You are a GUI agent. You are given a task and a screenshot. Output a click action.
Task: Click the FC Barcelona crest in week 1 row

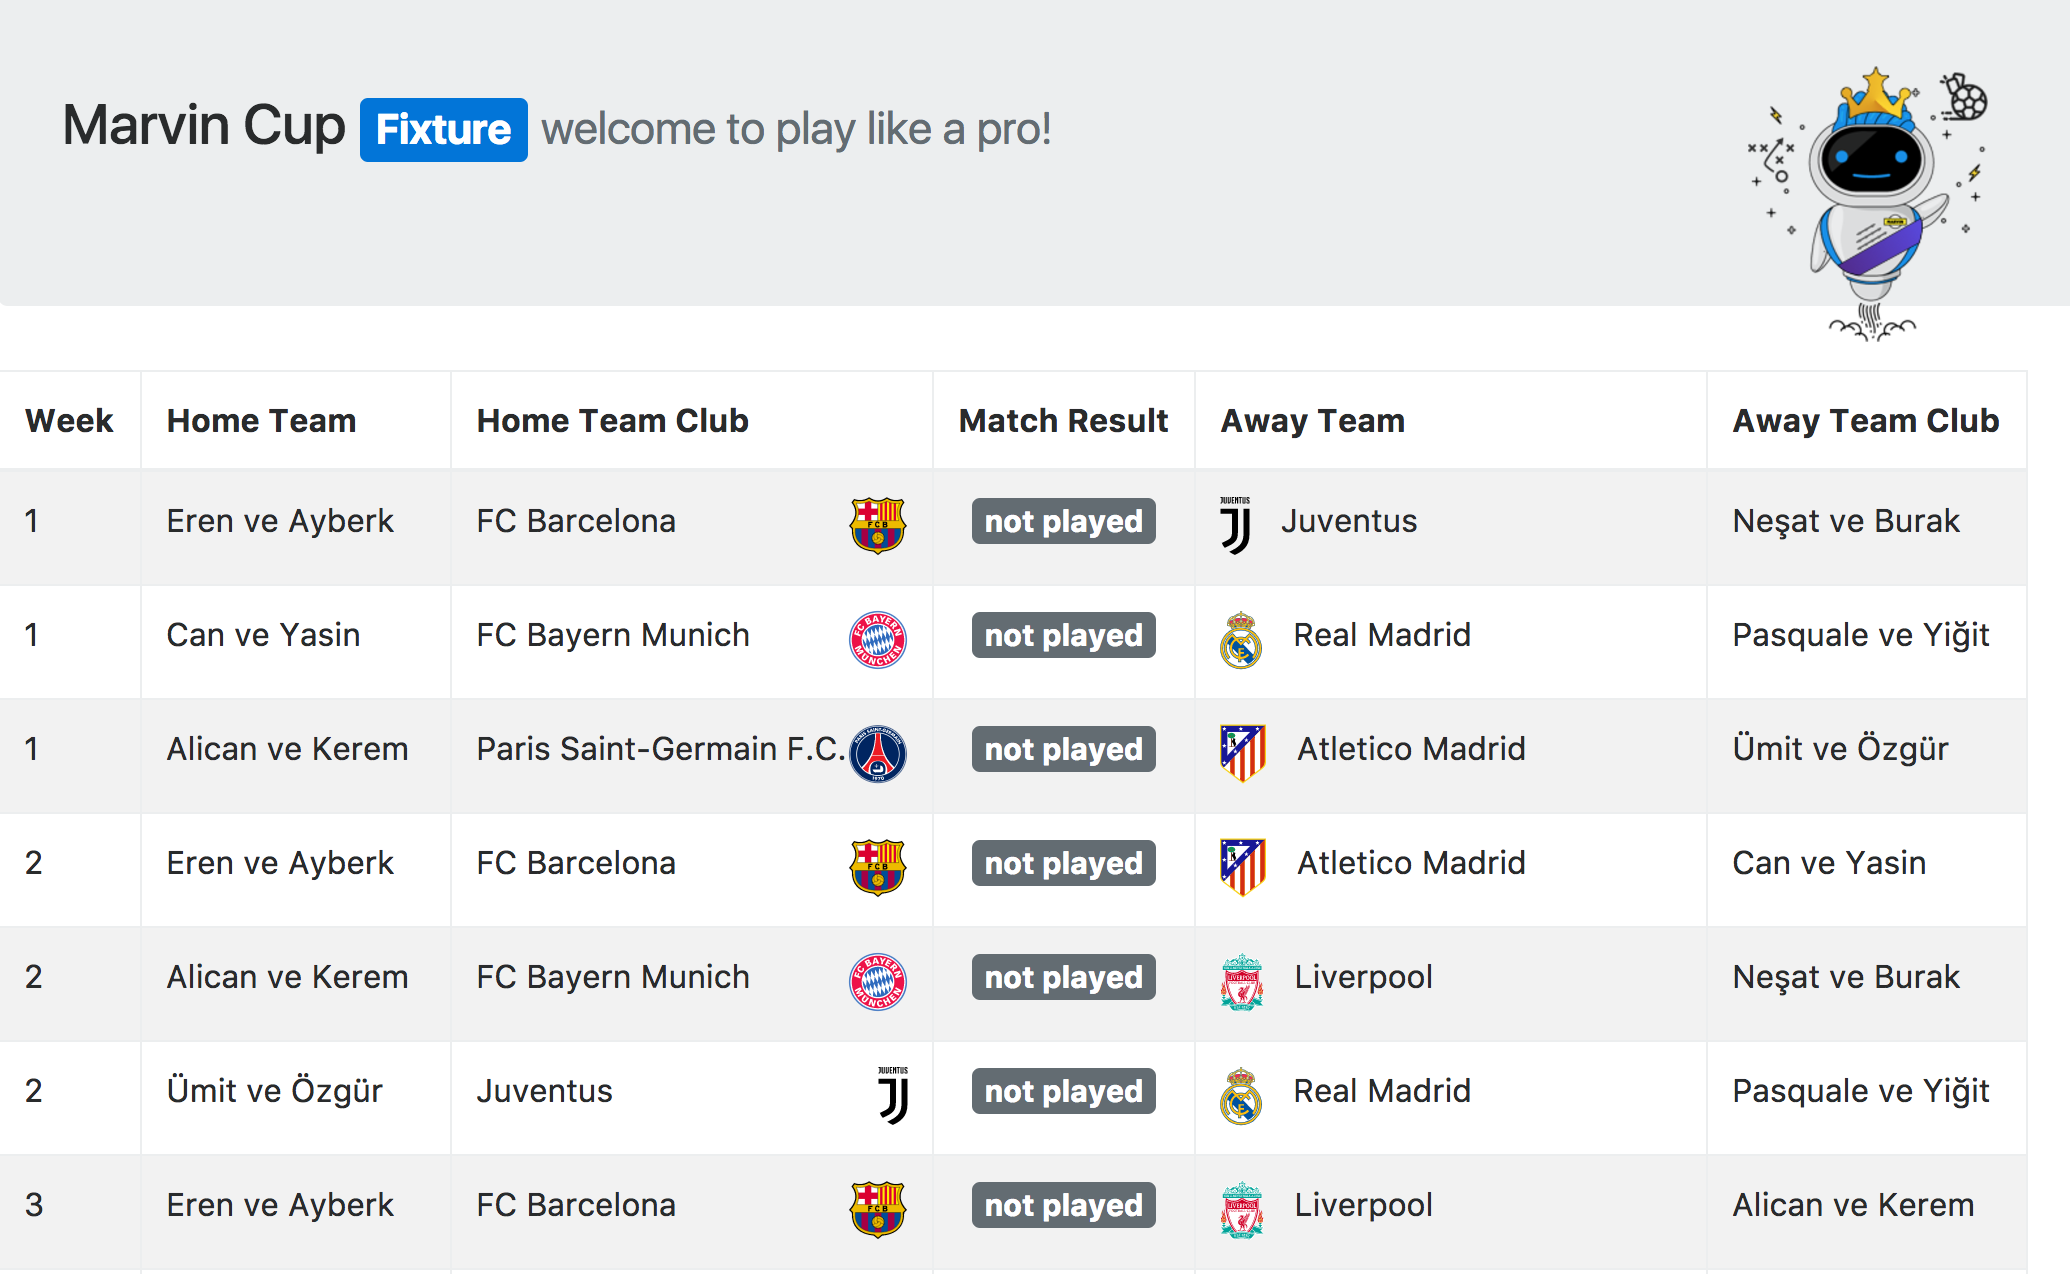click(878, 525)
